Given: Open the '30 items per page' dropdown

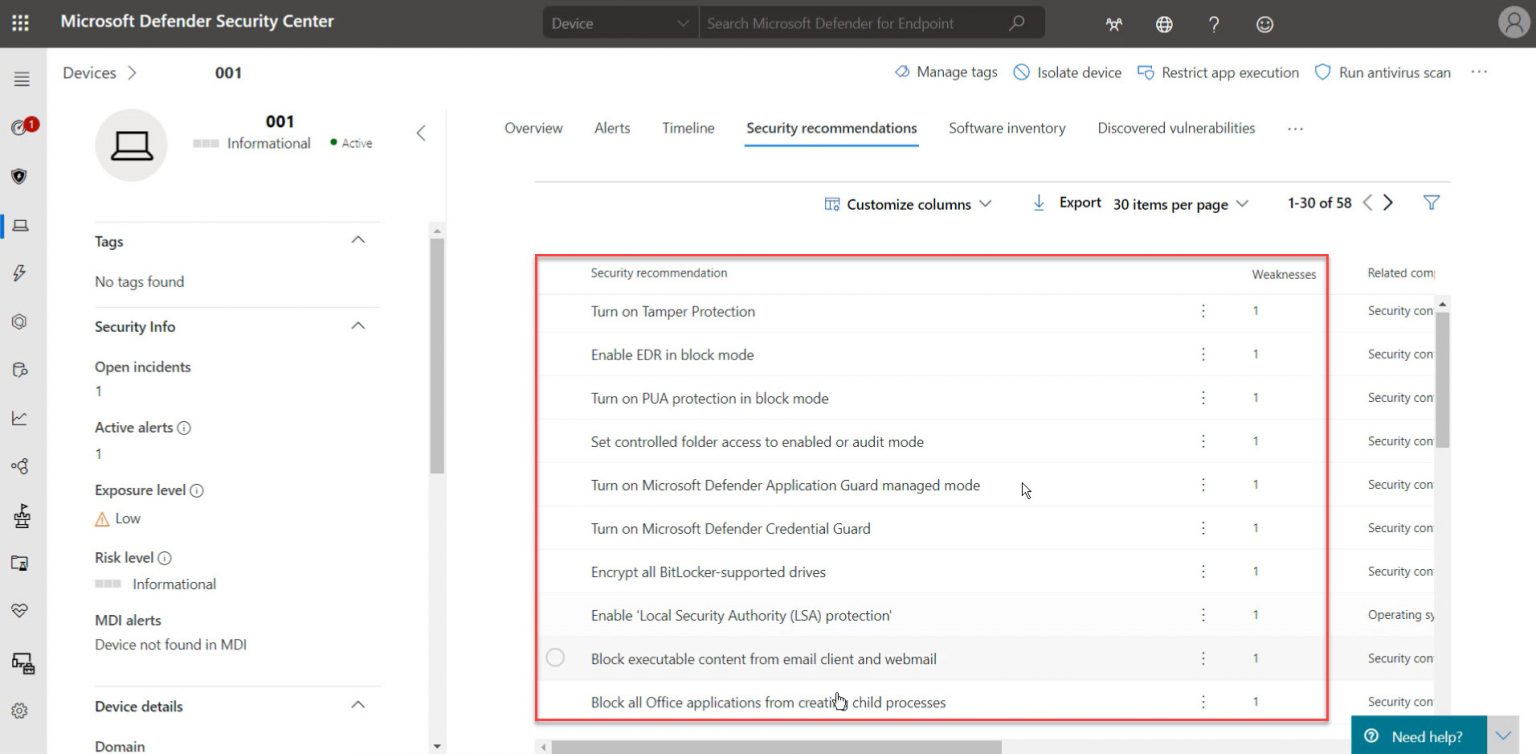Looking at the screenshot, I should click(x=1180, y=204).
